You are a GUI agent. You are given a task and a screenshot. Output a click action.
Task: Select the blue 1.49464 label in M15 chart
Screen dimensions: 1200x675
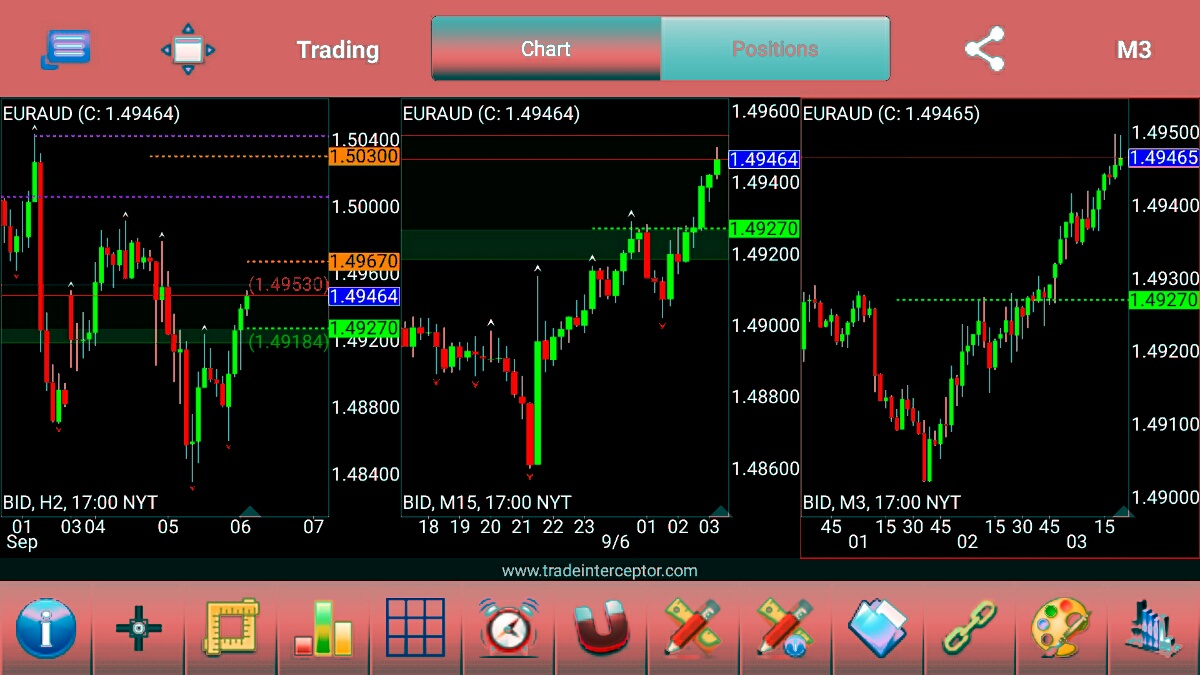pyautogui.click(x=764, y=159)
